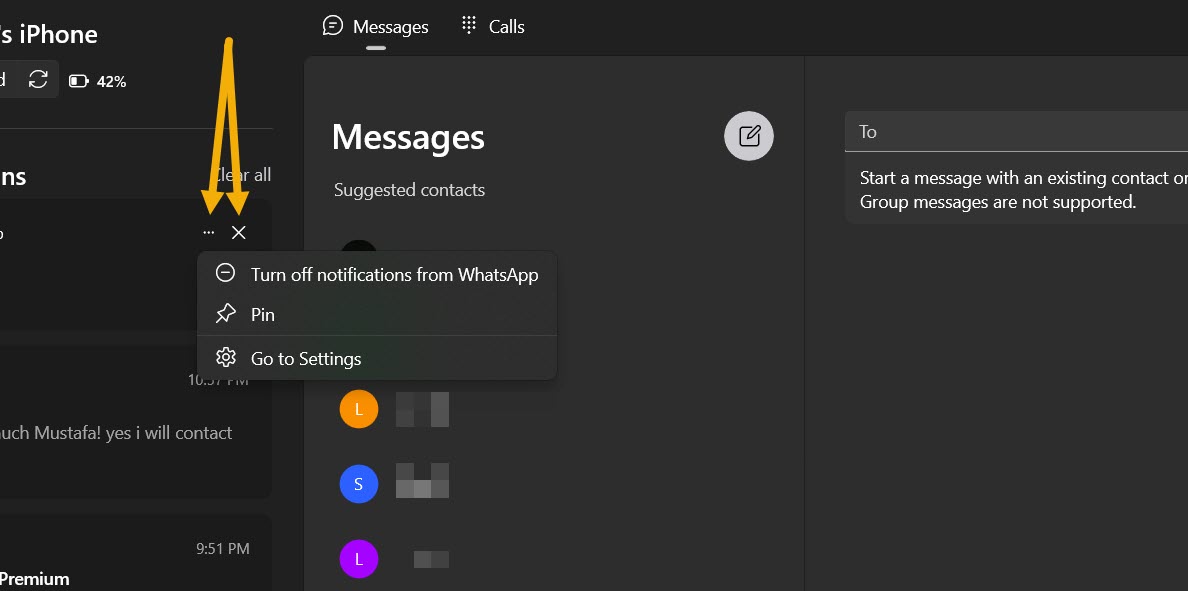
Task: Click the battery status icon
Action: 79,81
